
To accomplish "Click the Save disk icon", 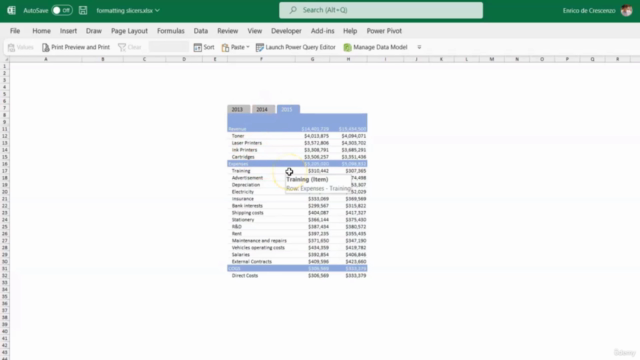I will (x=83, y=10).
